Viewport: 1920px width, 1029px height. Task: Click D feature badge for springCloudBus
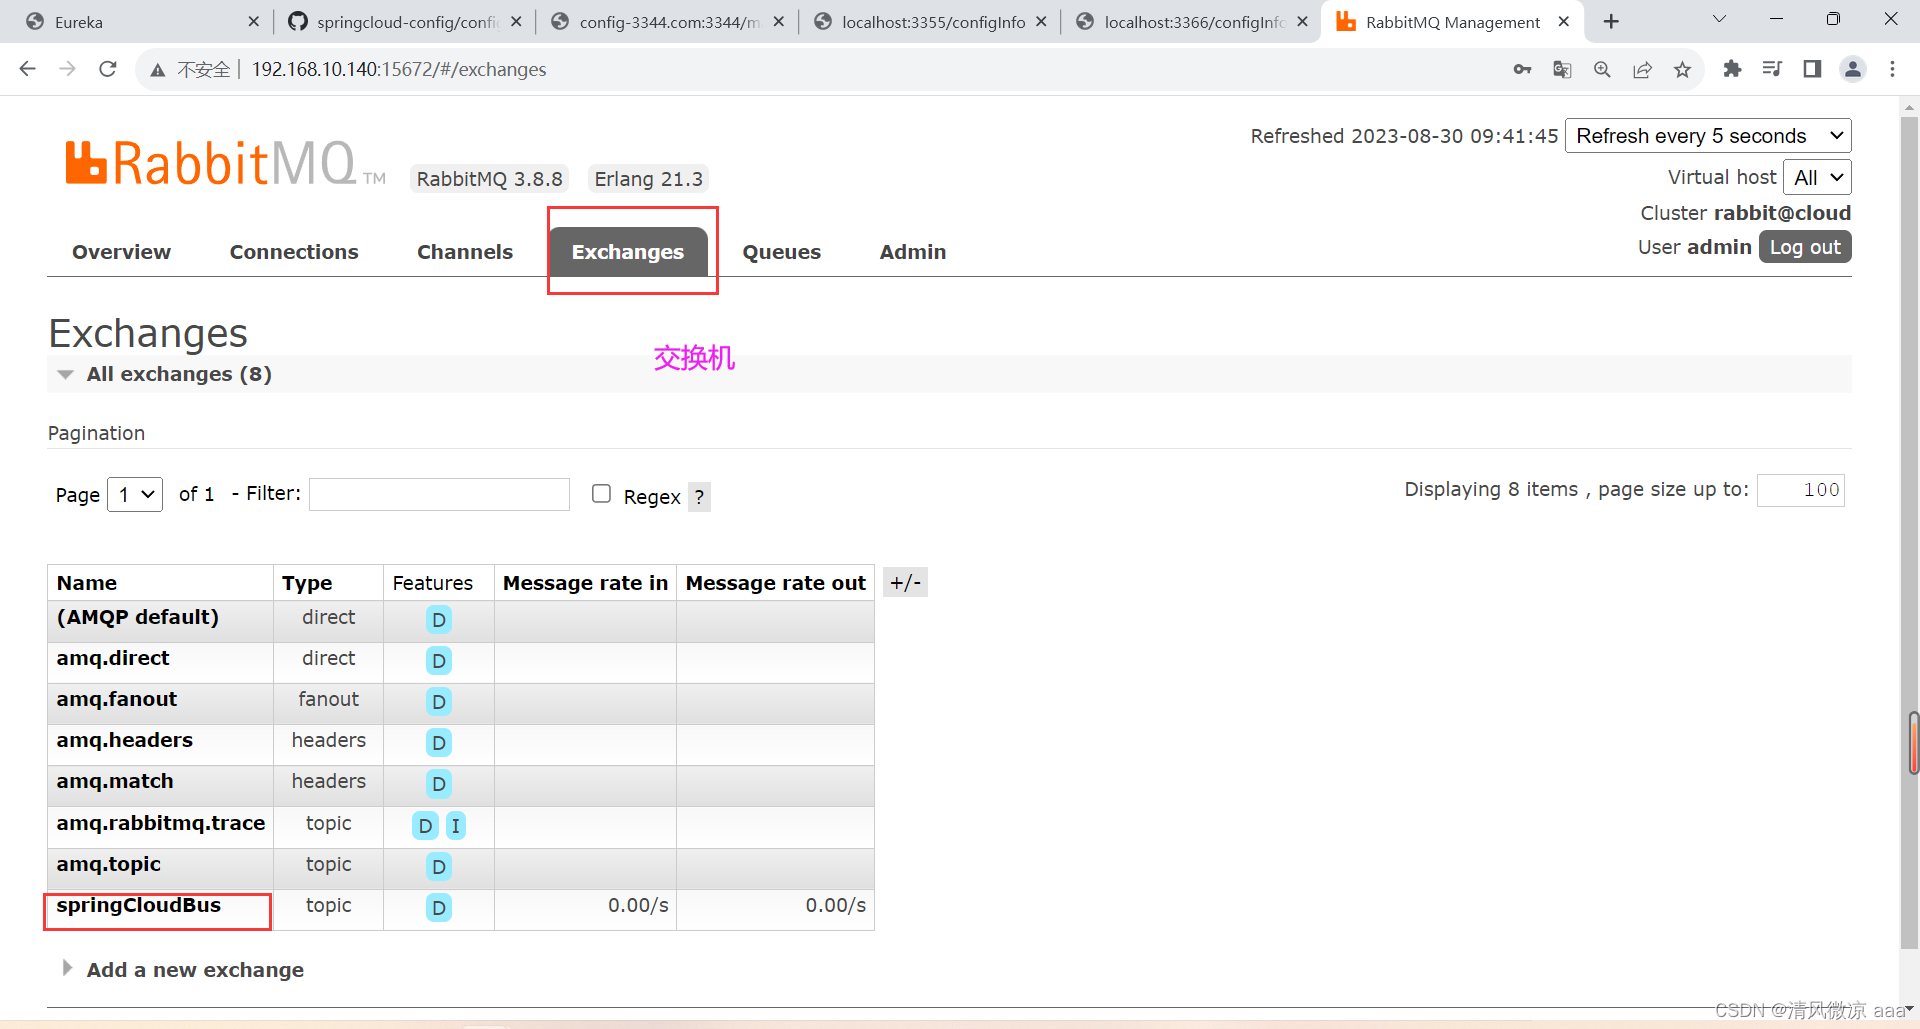[x=438, y=908]
